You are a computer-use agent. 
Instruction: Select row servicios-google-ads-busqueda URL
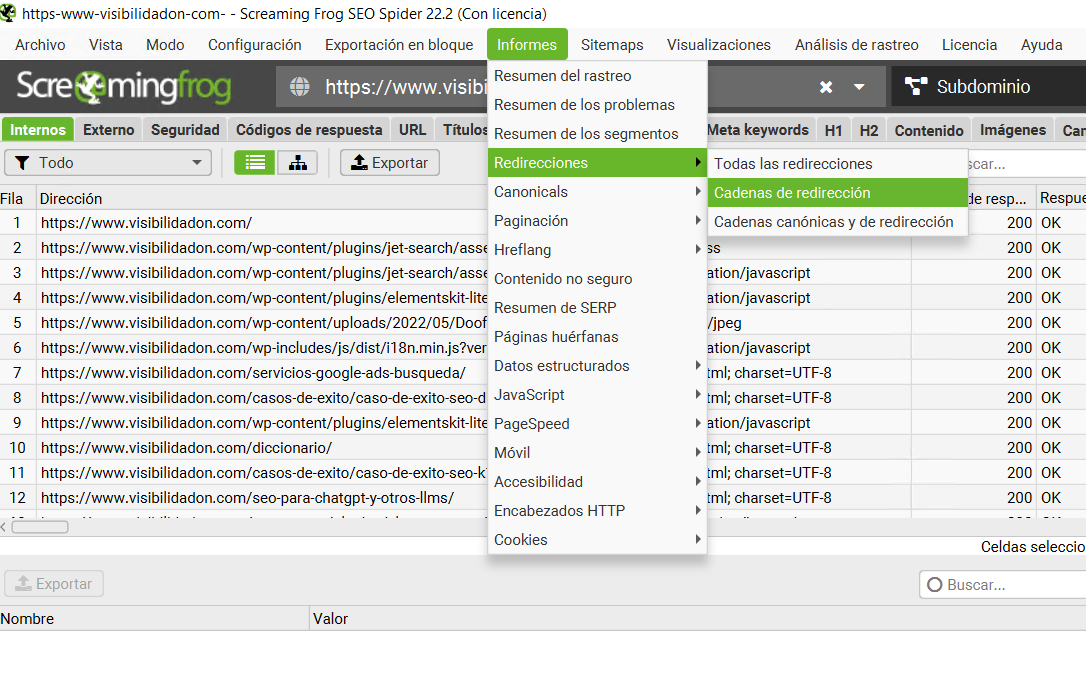(253, 373)
